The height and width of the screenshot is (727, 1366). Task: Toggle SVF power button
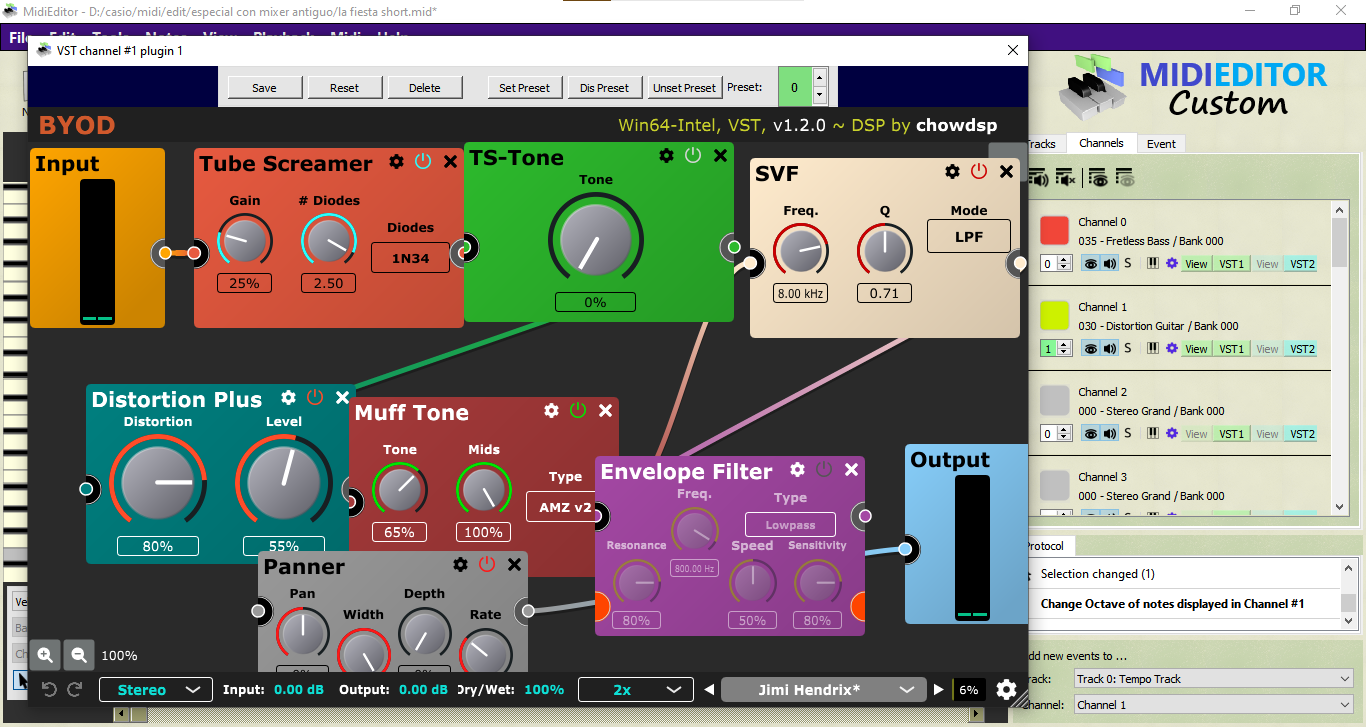[x=979, y=171]
